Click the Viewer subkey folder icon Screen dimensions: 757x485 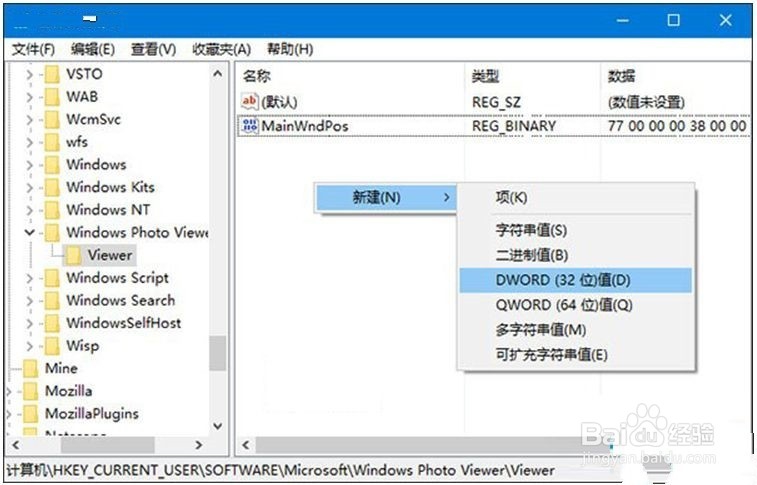coord(73,256)
